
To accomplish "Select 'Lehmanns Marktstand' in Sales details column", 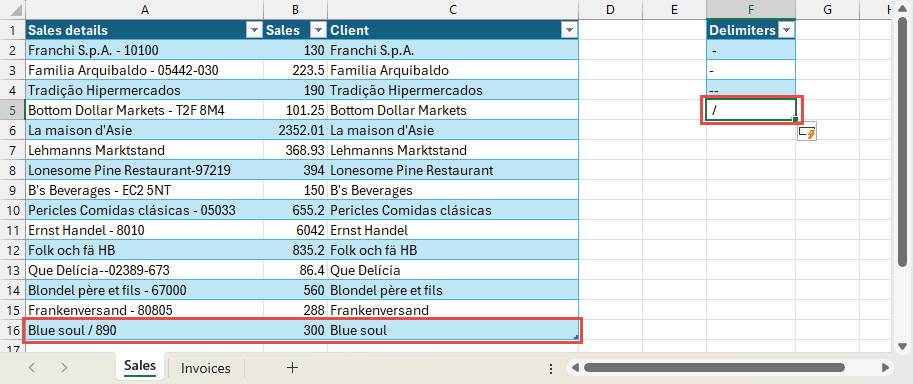I will point(144,150).
